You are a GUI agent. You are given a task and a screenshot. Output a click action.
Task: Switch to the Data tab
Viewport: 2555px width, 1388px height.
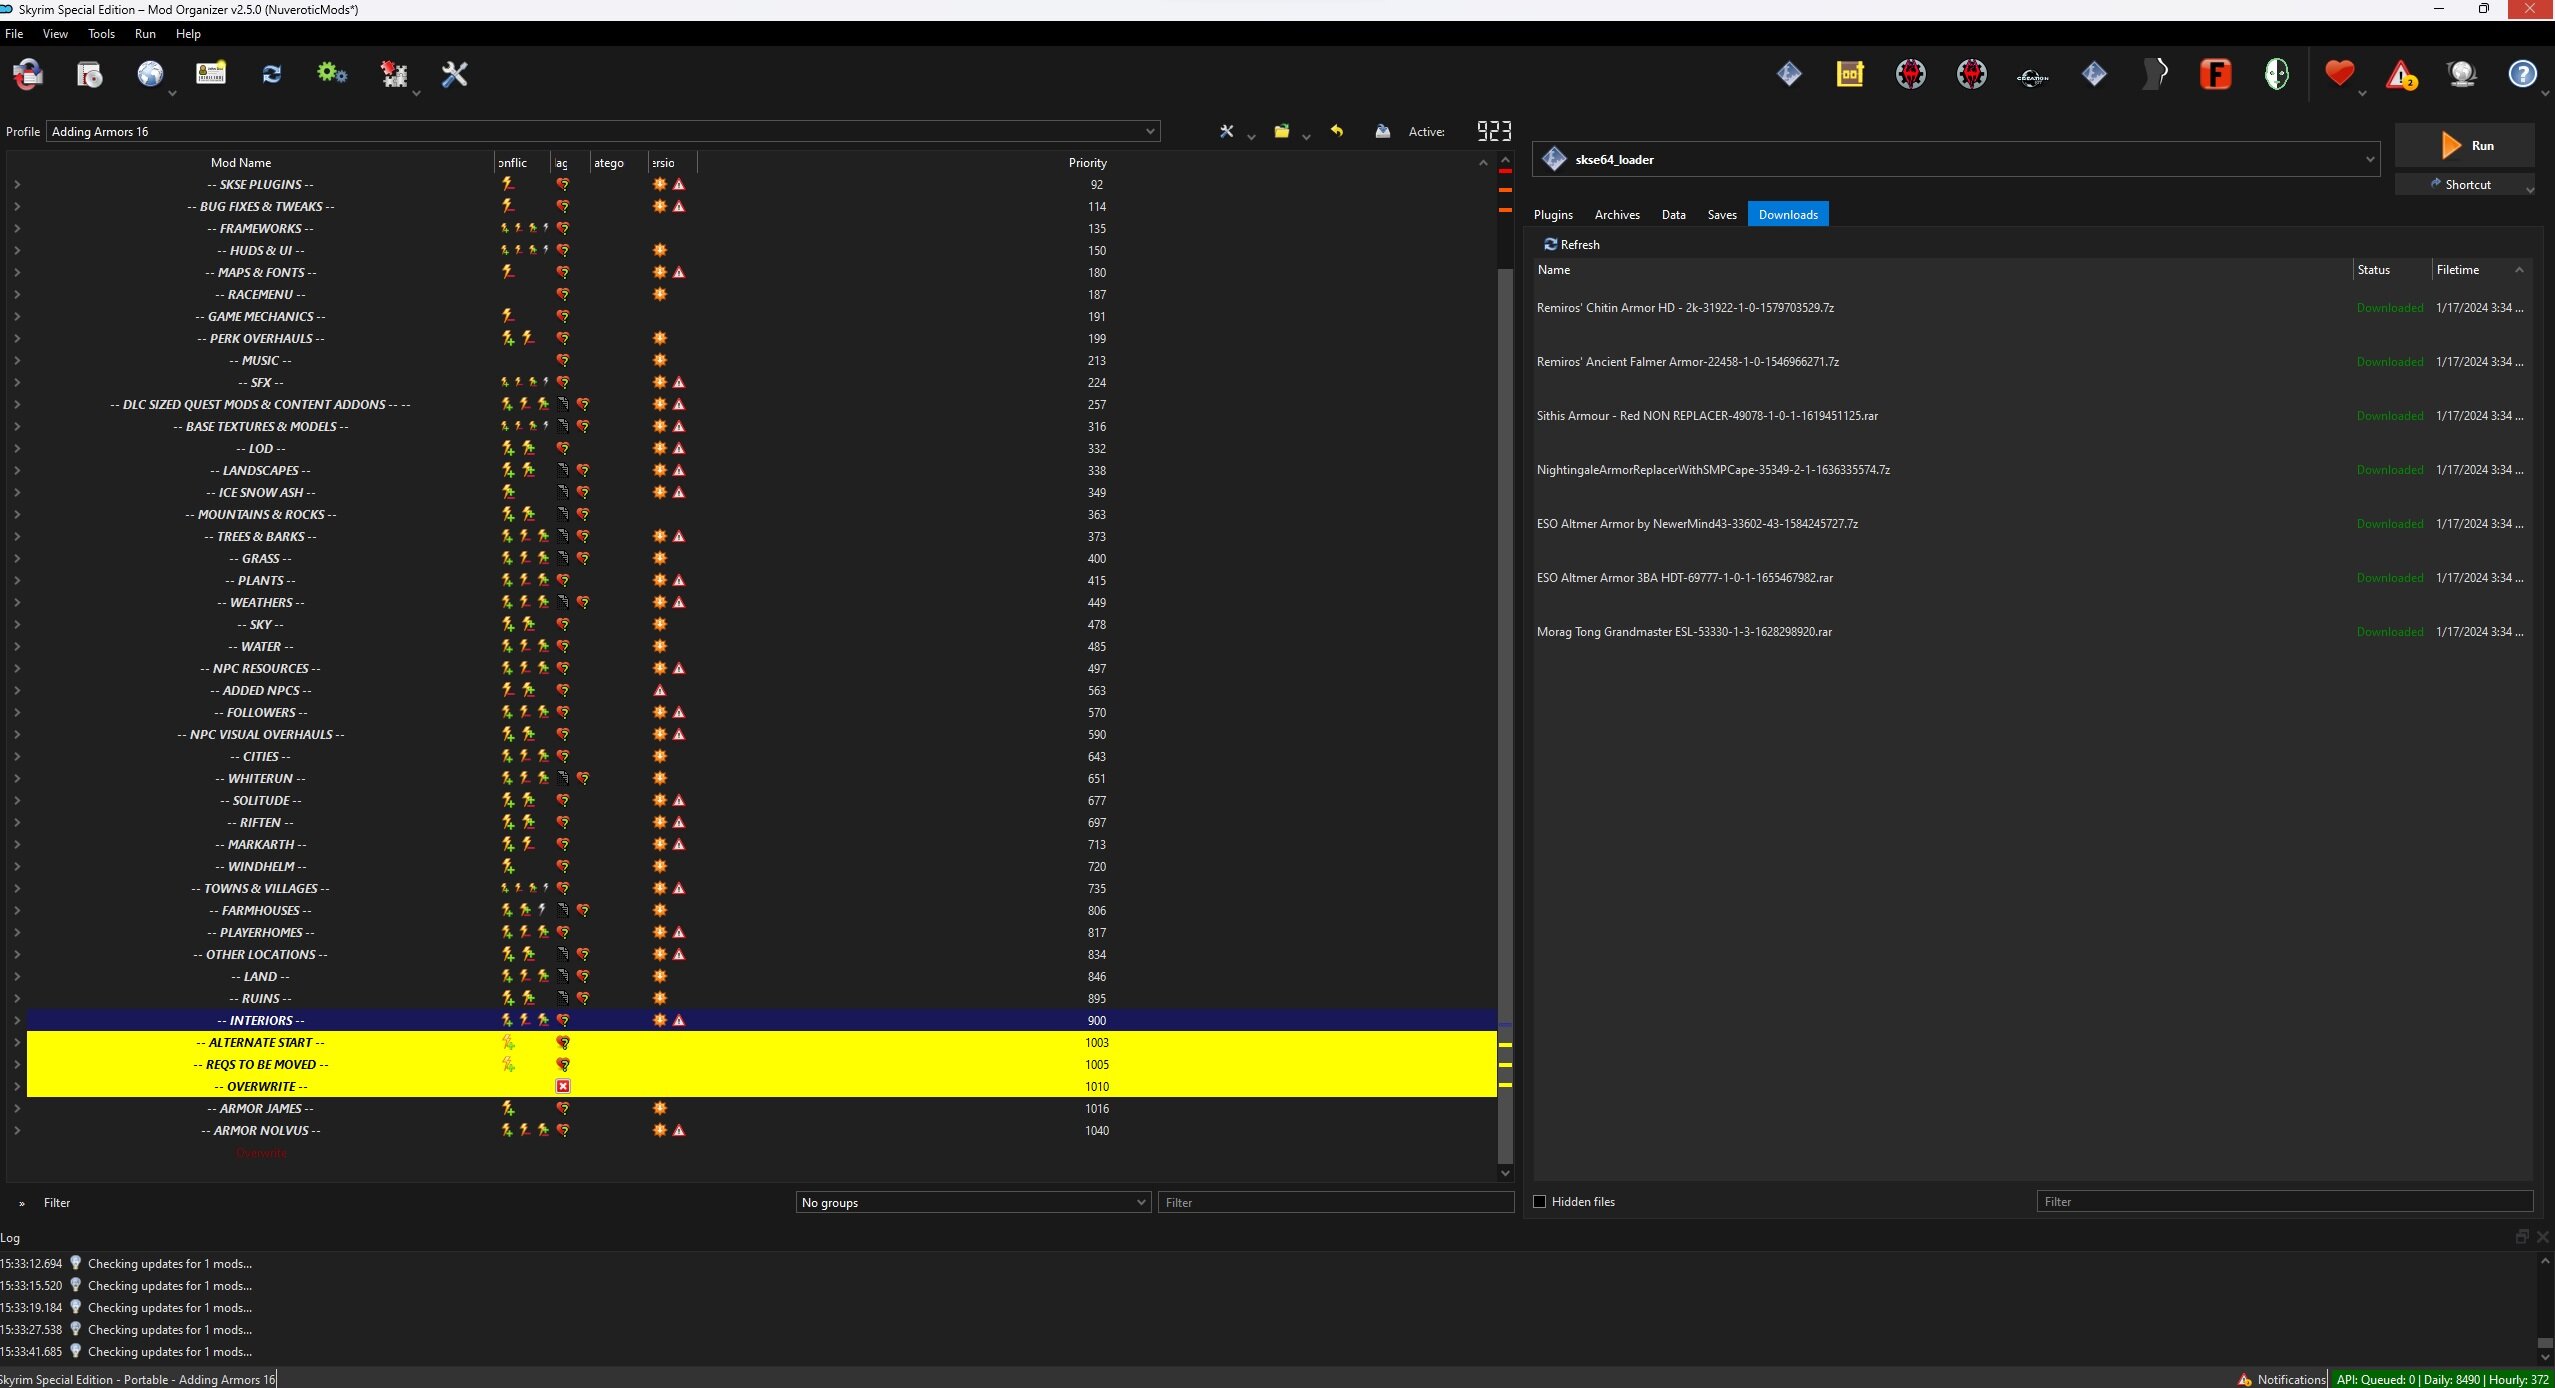[1673, 214]
